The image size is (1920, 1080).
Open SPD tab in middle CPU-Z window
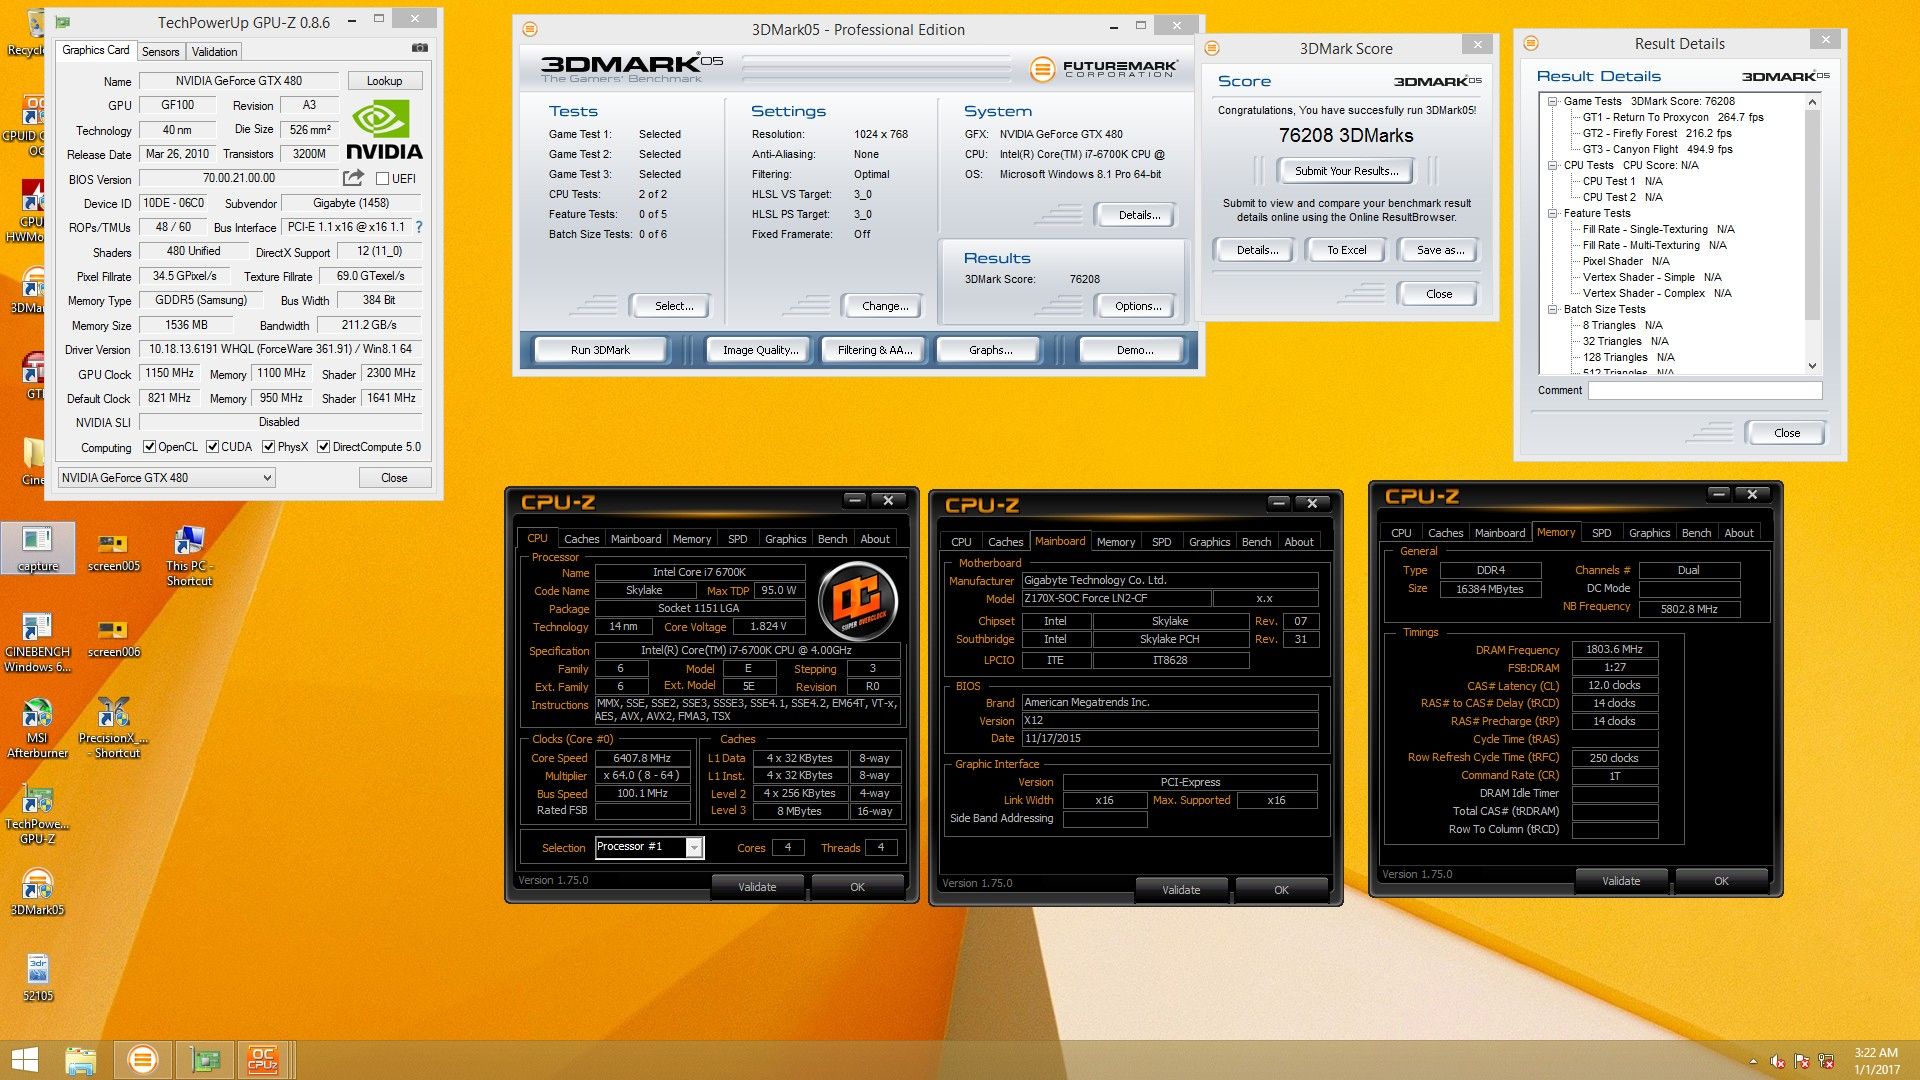[1161, 542]
